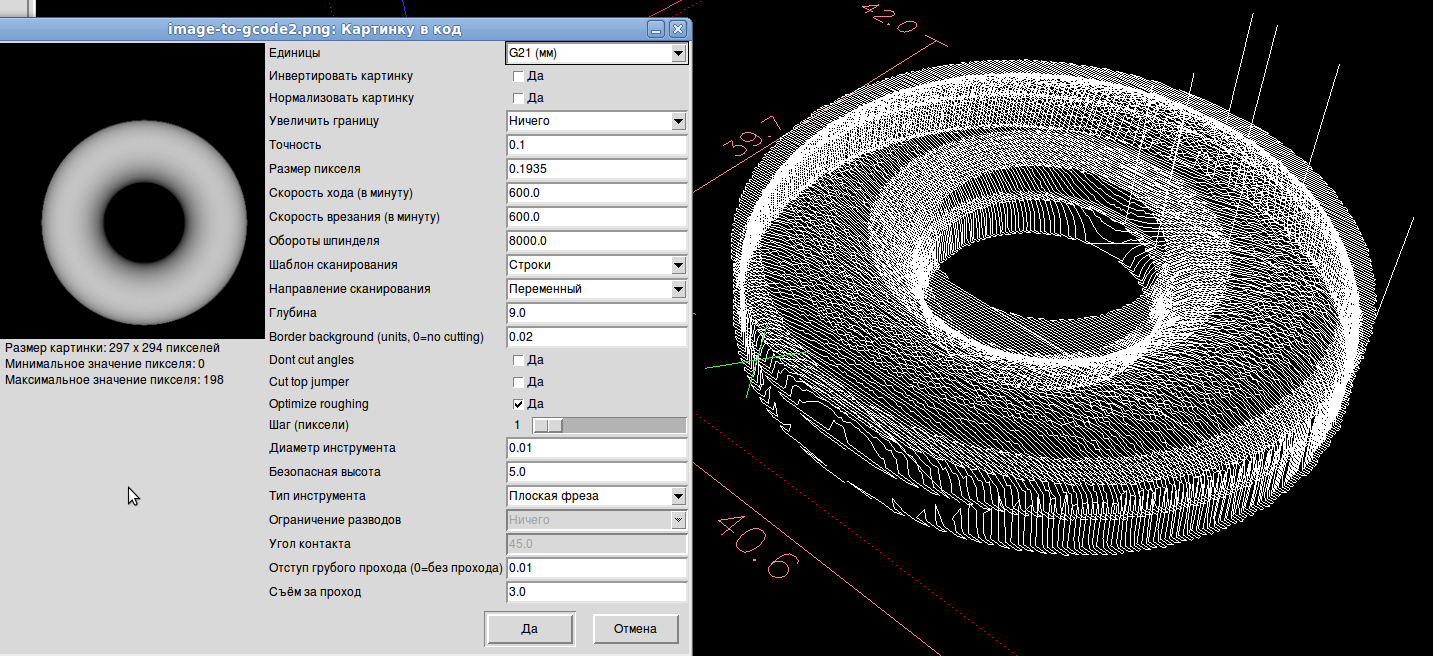This screenshot has height=656, width=1433.
Task: Disable the Optimize roughing checkbox
Action: click(518, 404)
